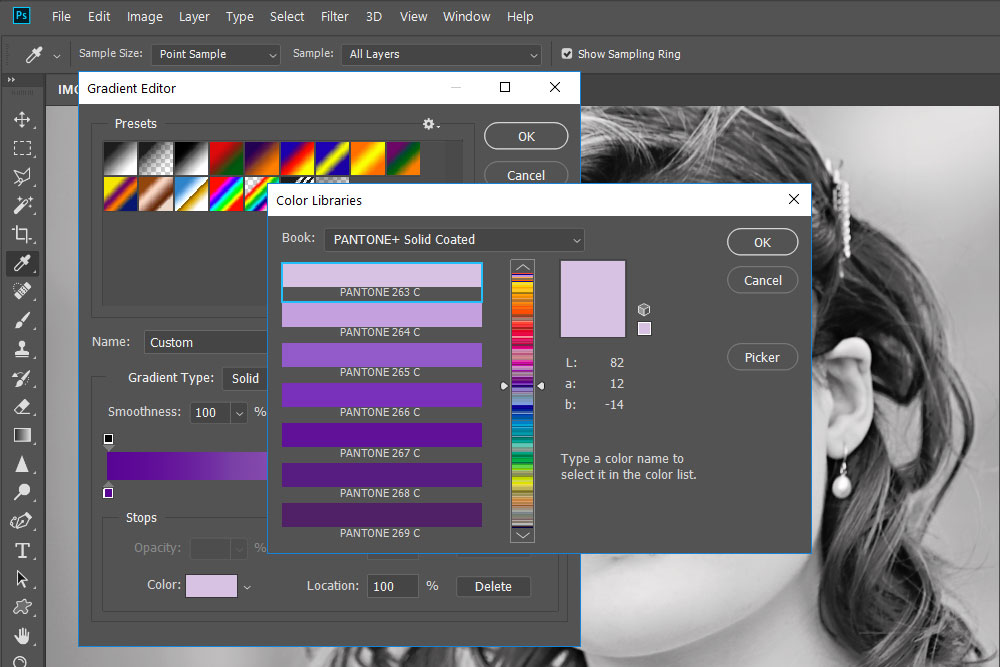Select the Gradient tool
Viewport: 1000px width, 667px height.
click(22, 436)
